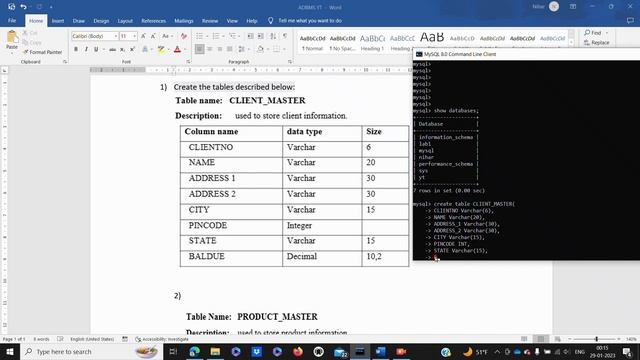Apply the Normal style
Image resolution: width=640 pixels, height=360 pixels.
click(312, 42)
